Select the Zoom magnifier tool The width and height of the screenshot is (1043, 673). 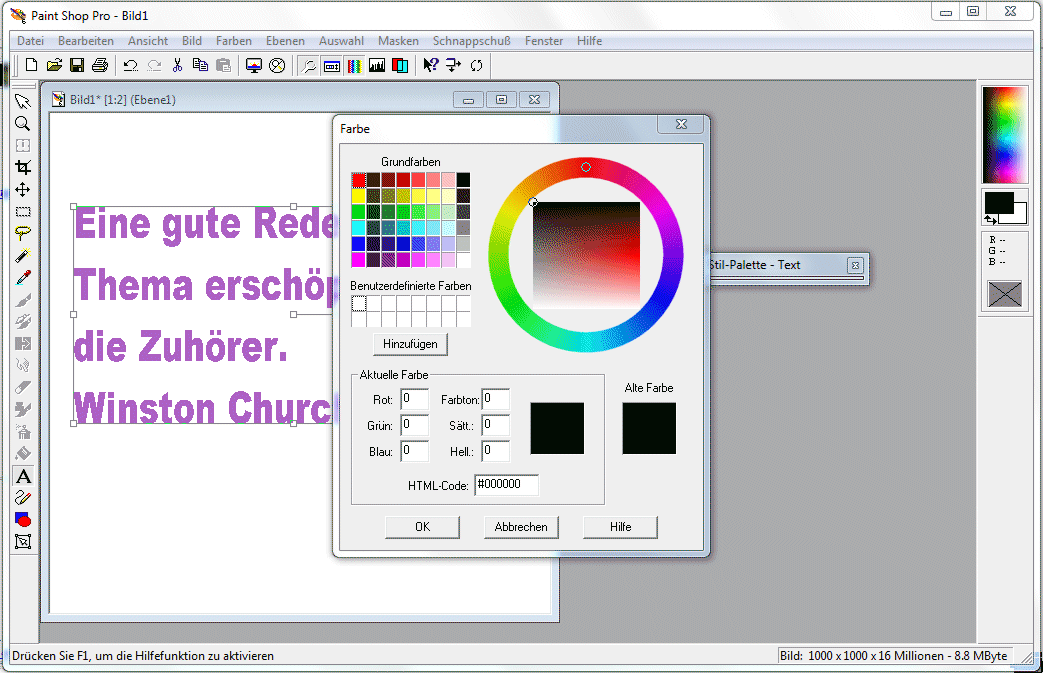point(23,124)
